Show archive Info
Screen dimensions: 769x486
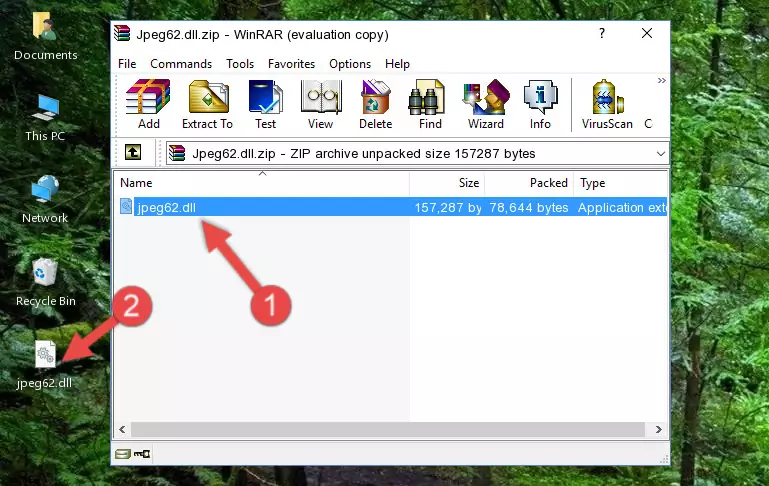pyautogui.click(x=540, y=104)
